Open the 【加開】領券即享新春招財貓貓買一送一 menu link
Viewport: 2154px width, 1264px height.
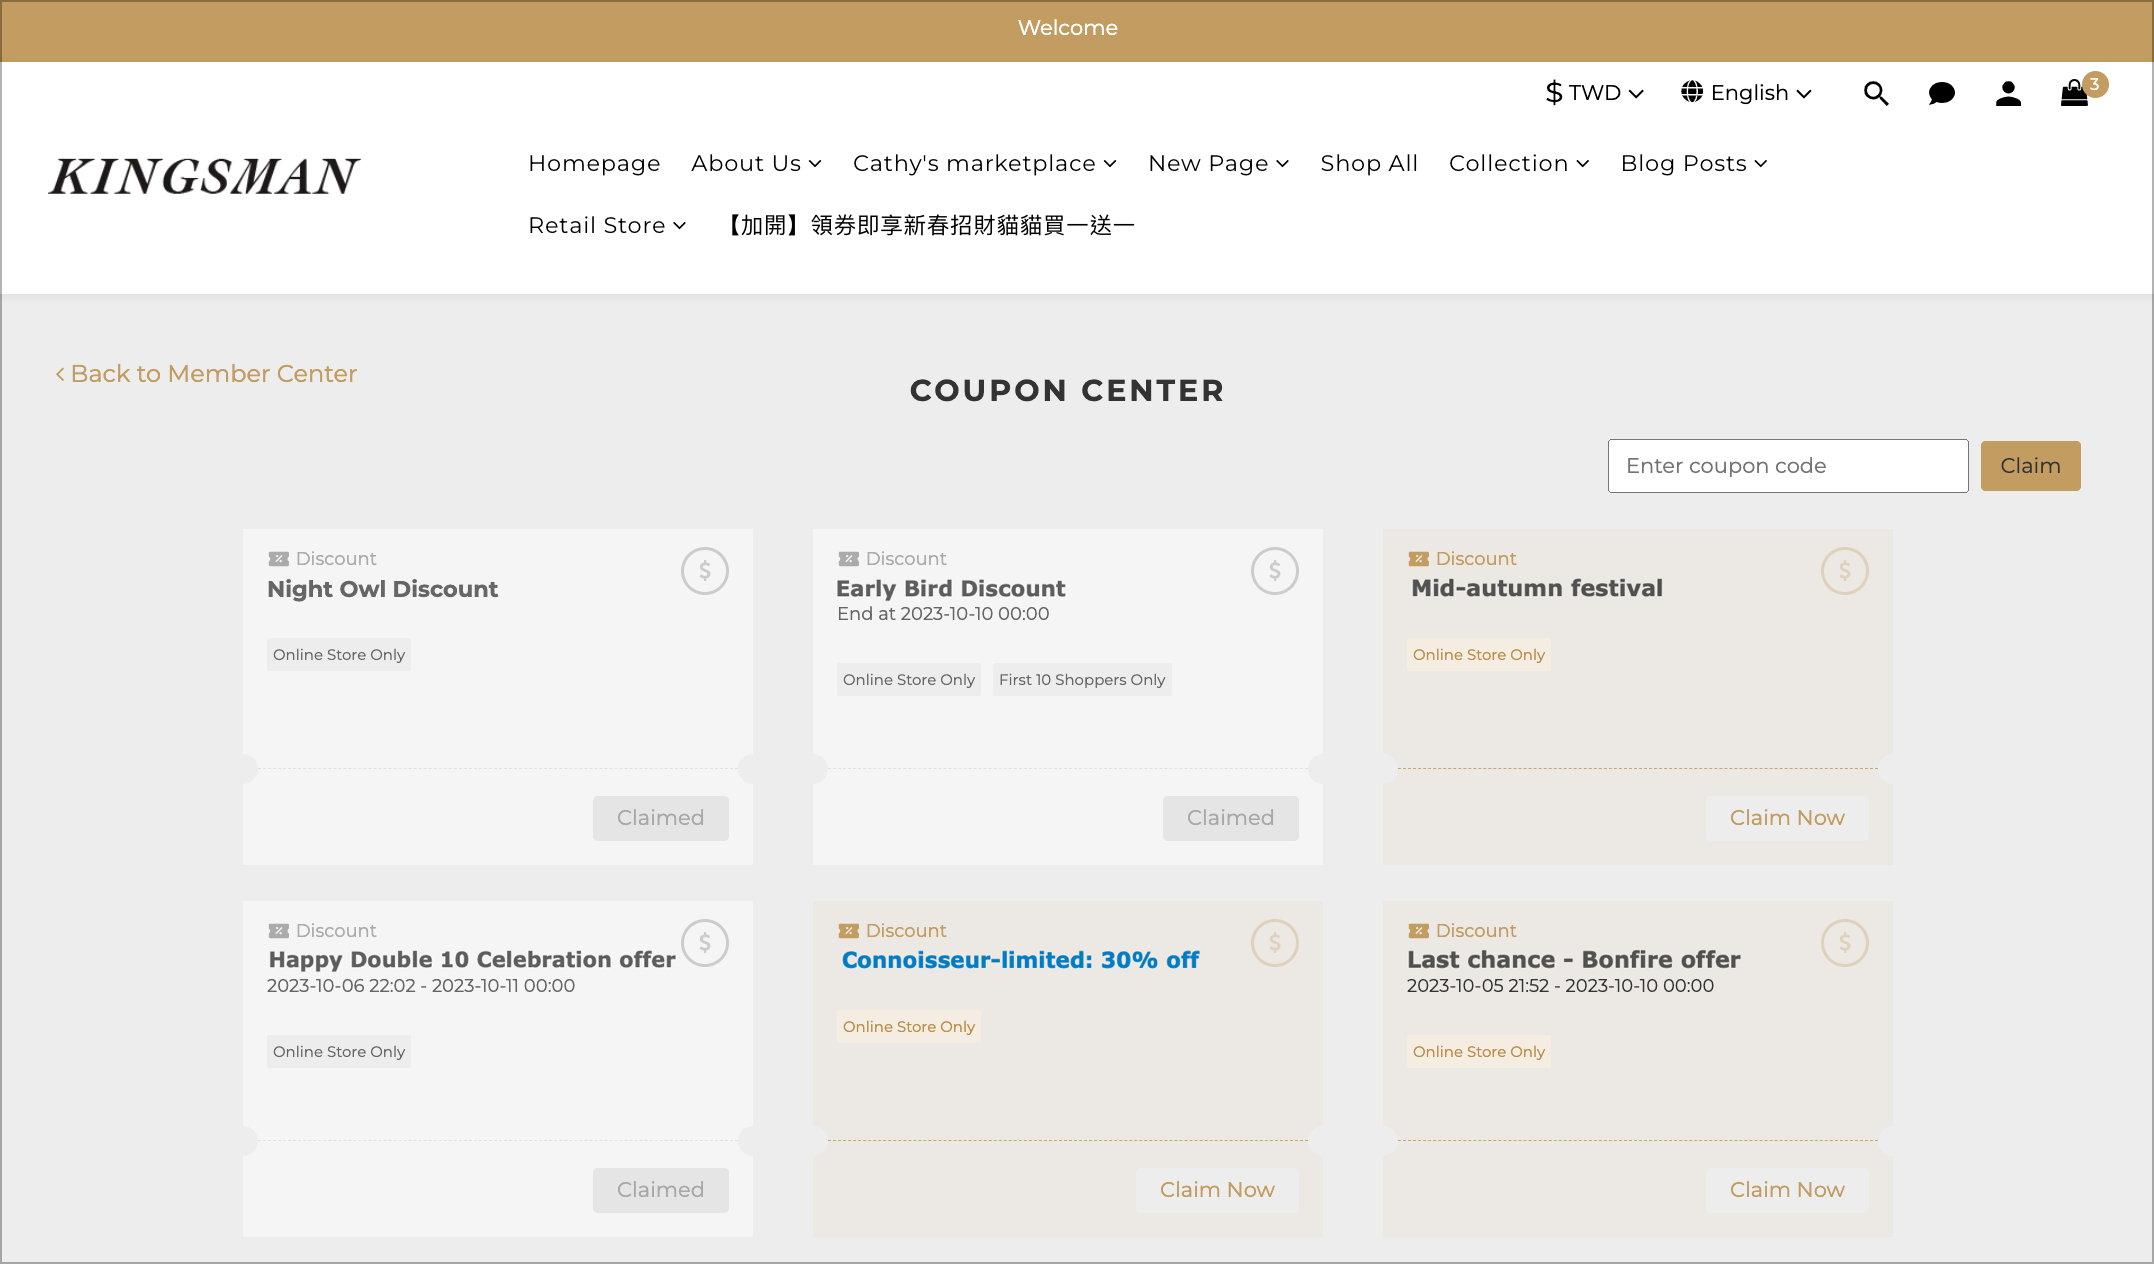928,225
